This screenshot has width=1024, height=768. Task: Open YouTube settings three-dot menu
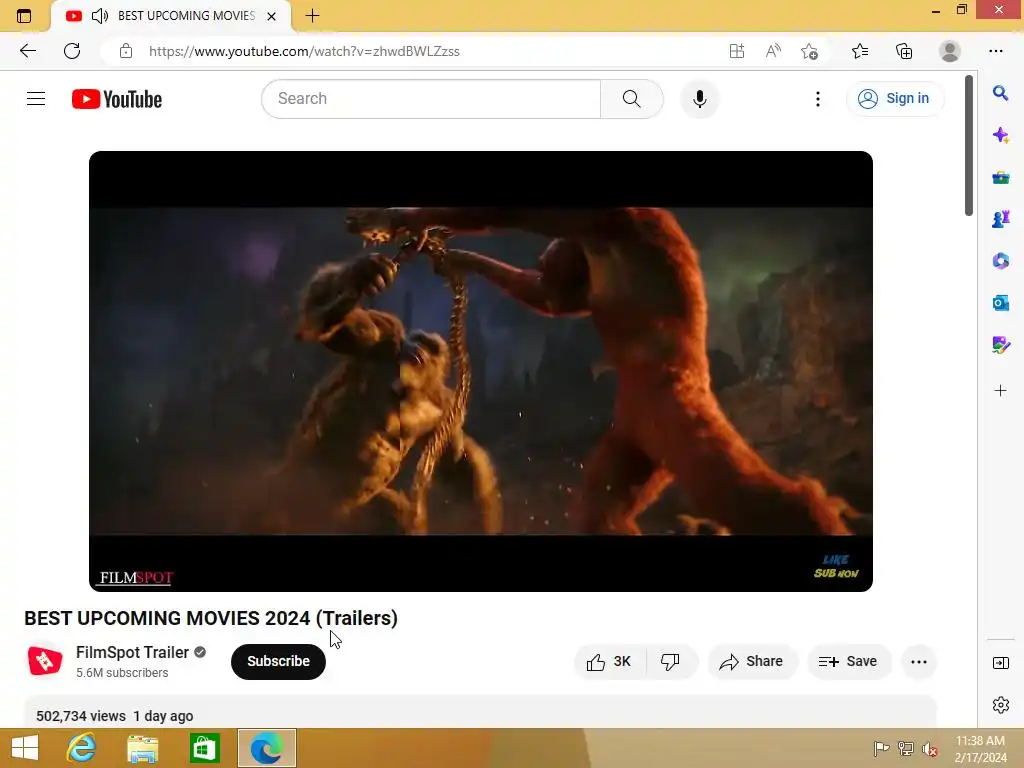click(818, 99)
